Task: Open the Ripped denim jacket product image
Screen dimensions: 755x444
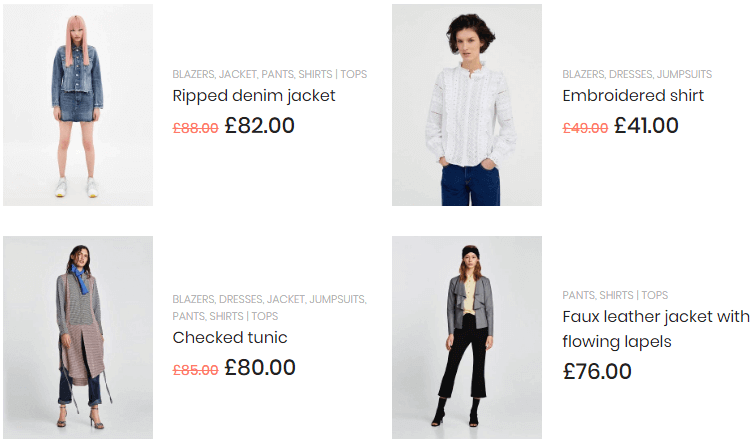Action: [x=78, y=105]
